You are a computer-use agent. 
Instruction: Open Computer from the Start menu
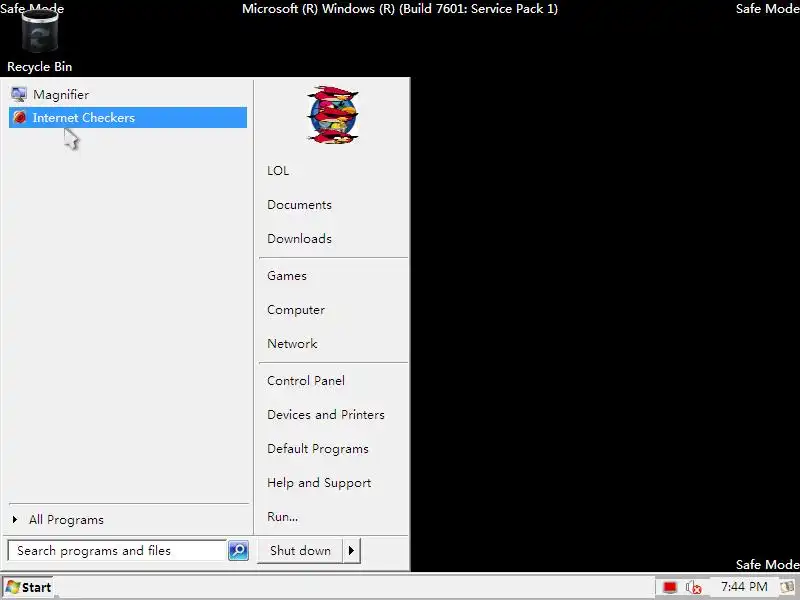click(x=296, y=310)
